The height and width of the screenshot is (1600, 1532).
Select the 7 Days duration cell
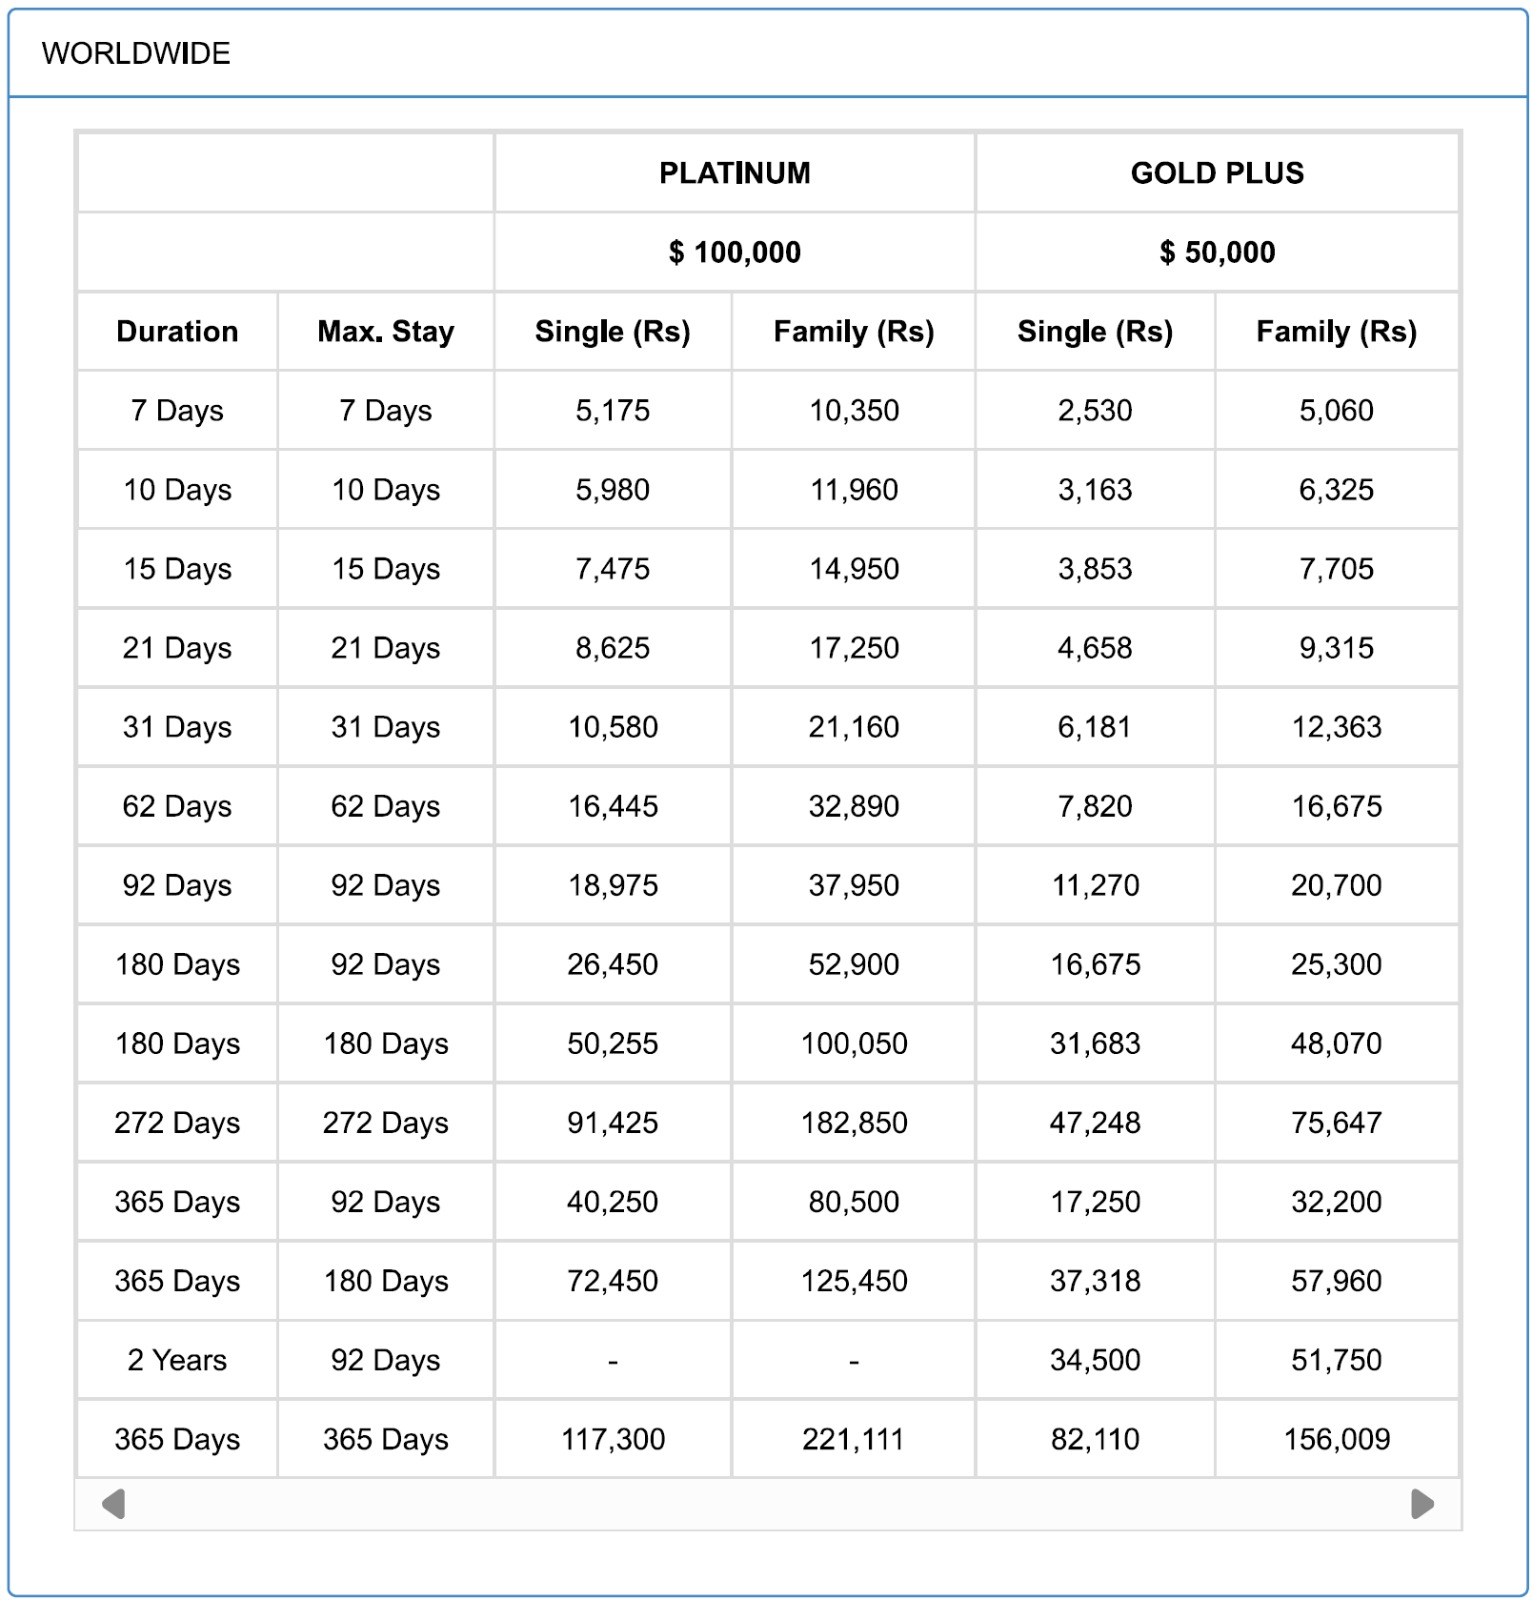177,410
